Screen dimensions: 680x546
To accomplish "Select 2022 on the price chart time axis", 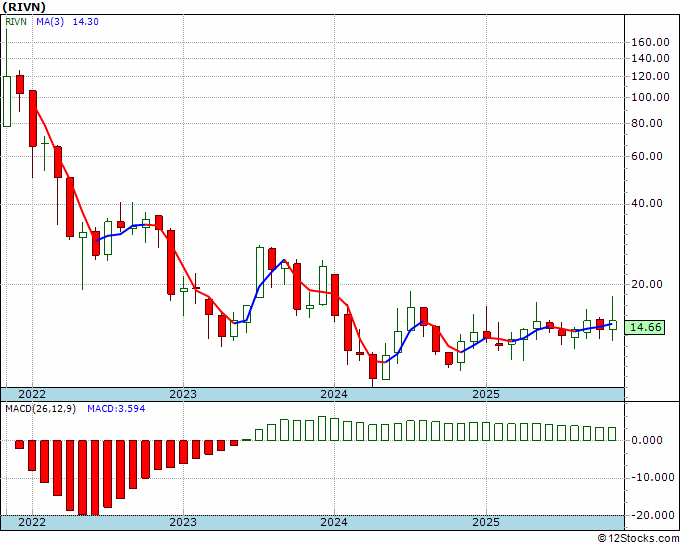I will [32, 394].
